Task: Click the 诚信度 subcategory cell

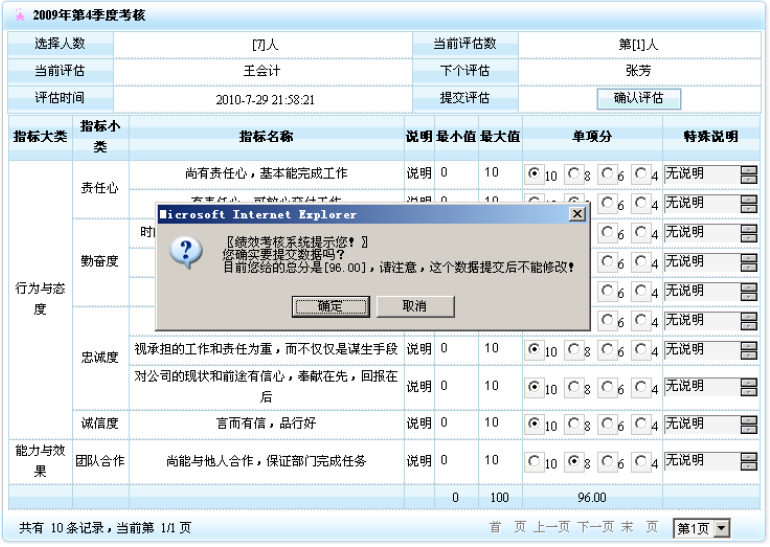Action: pos(100,423)
